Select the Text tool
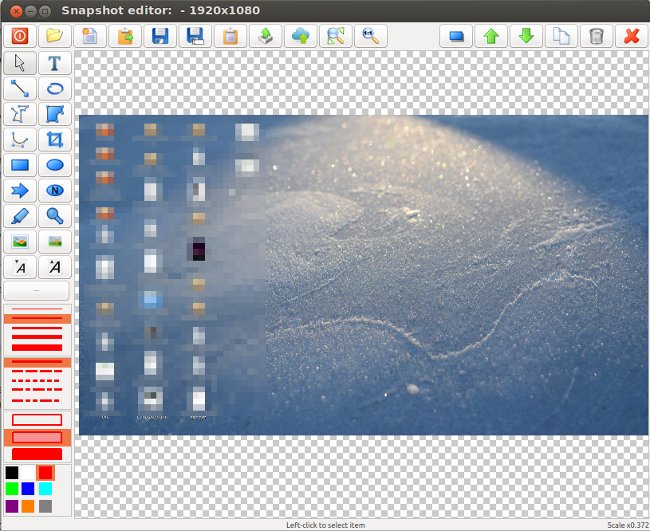The height and width of the screenshot is (531, 650). [55, 63]
